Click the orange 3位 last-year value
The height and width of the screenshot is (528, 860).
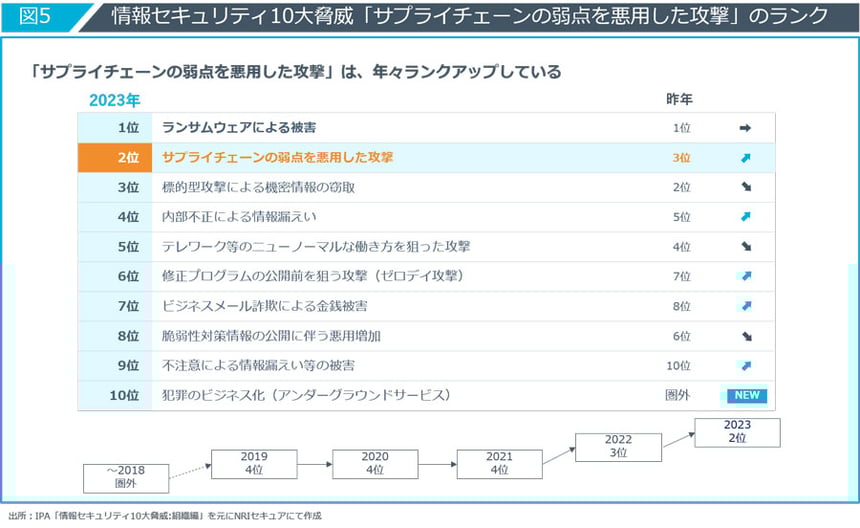tap(681, 158)
